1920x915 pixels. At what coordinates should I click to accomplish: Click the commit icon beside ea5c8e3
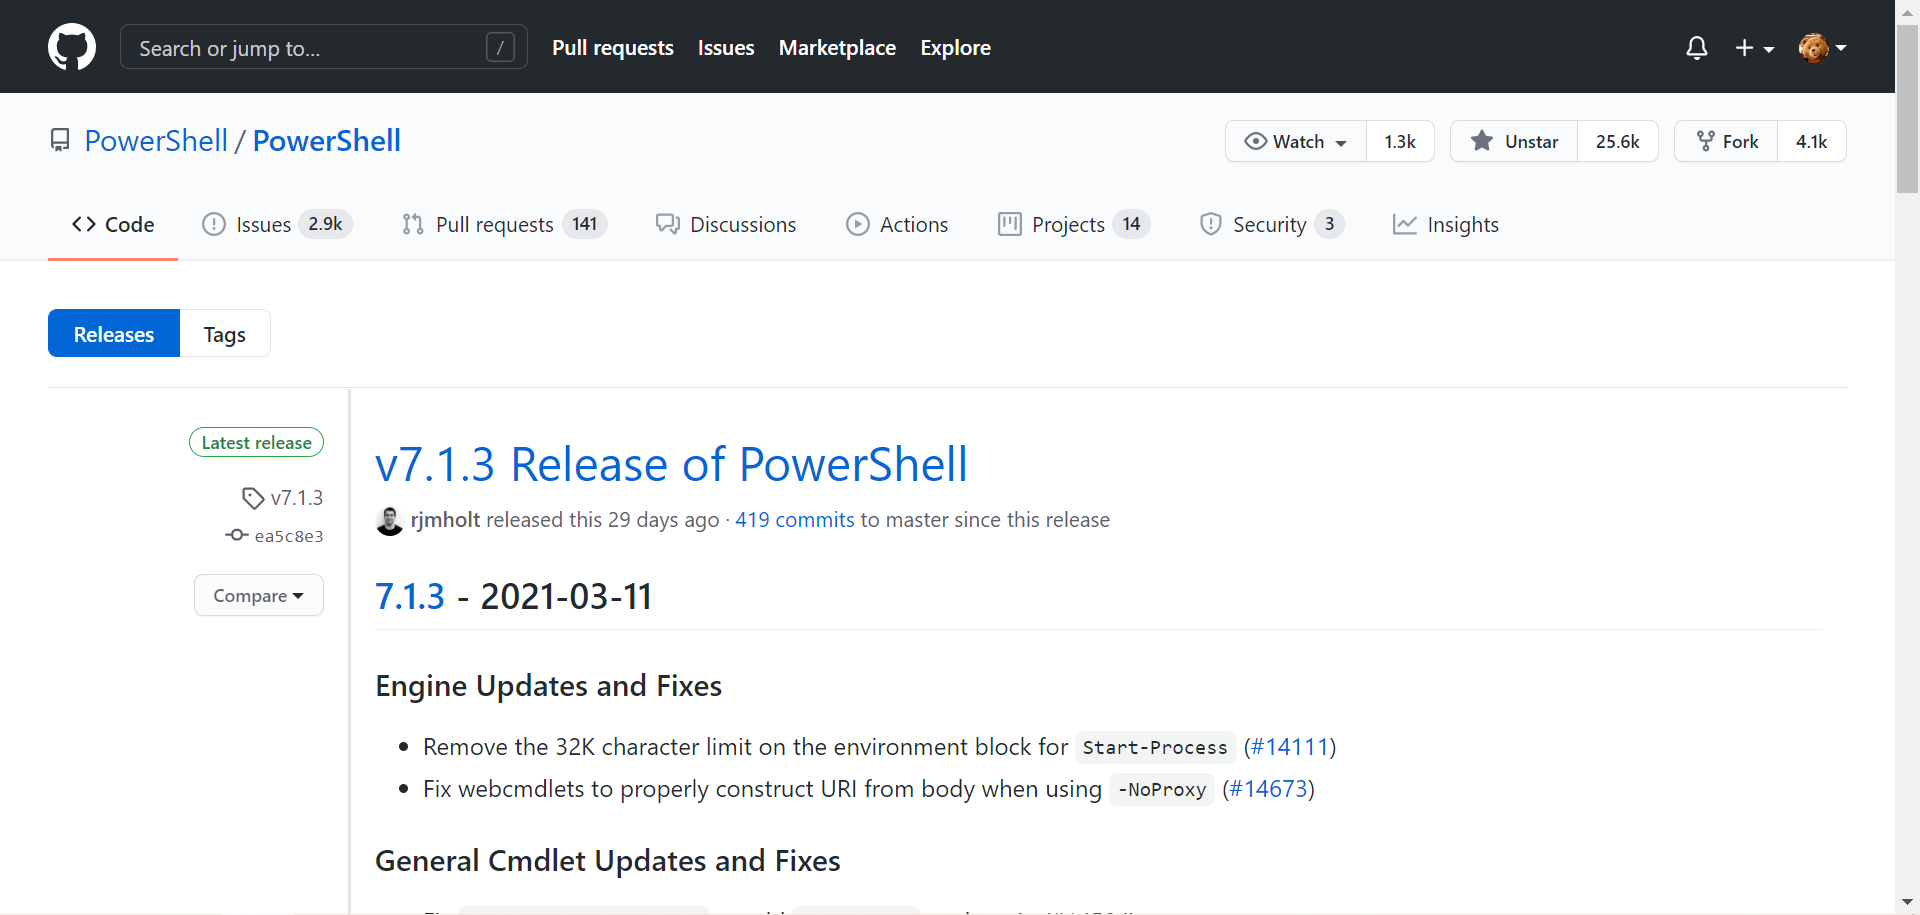(x=235, y=535)
